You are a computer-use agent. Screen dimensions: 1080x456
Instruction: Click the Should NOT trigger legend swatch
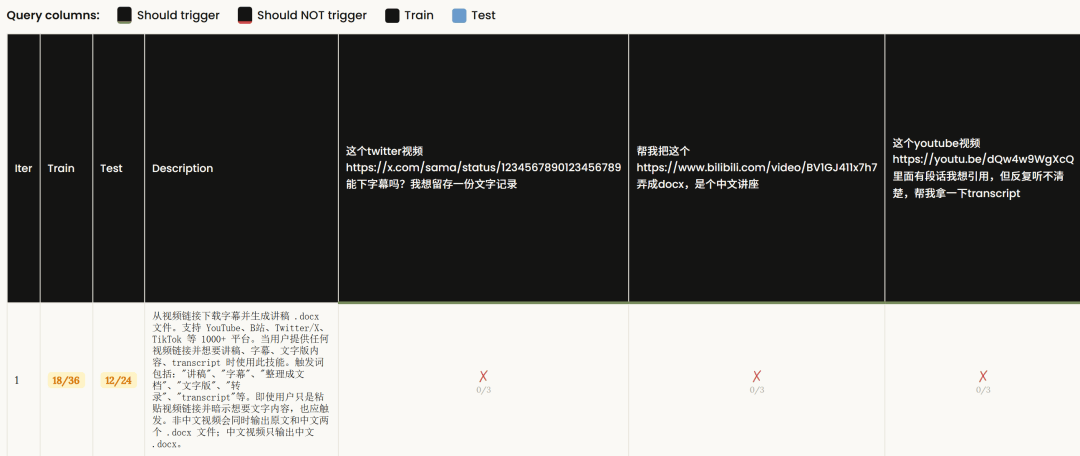245,16
